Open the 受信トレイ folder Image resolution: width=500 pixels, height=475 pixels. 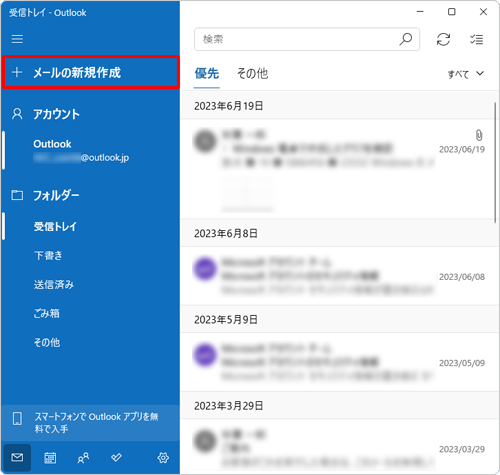(x=91, y=227)
